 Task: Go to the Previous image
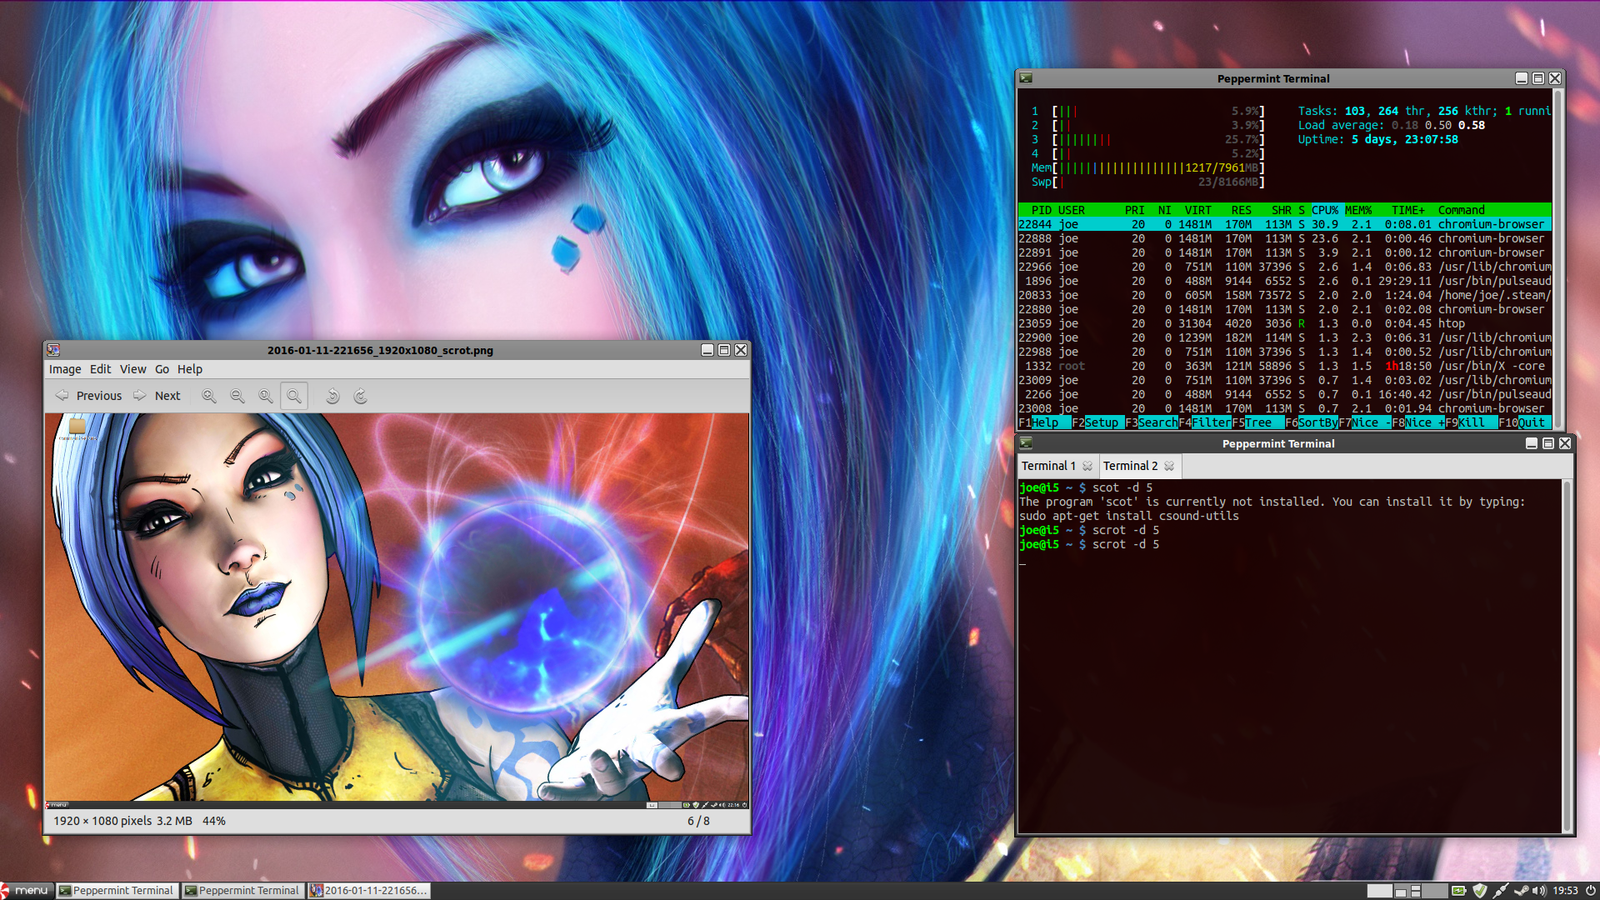click(88, 396)
